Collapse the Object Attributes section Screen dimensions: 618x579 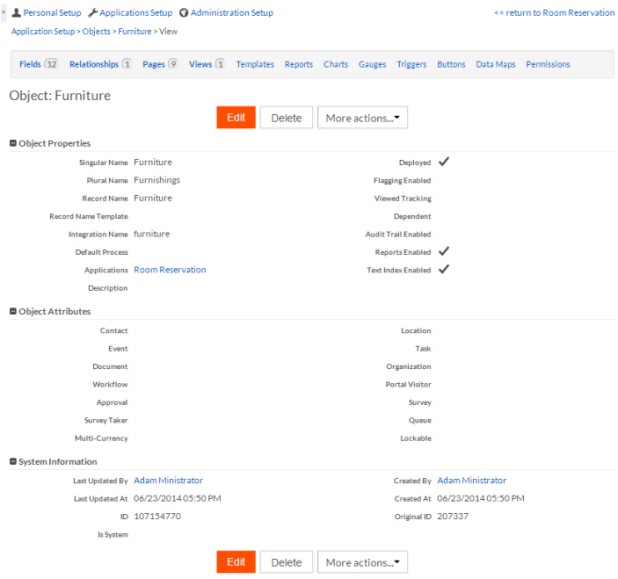[x=13, y=311]
